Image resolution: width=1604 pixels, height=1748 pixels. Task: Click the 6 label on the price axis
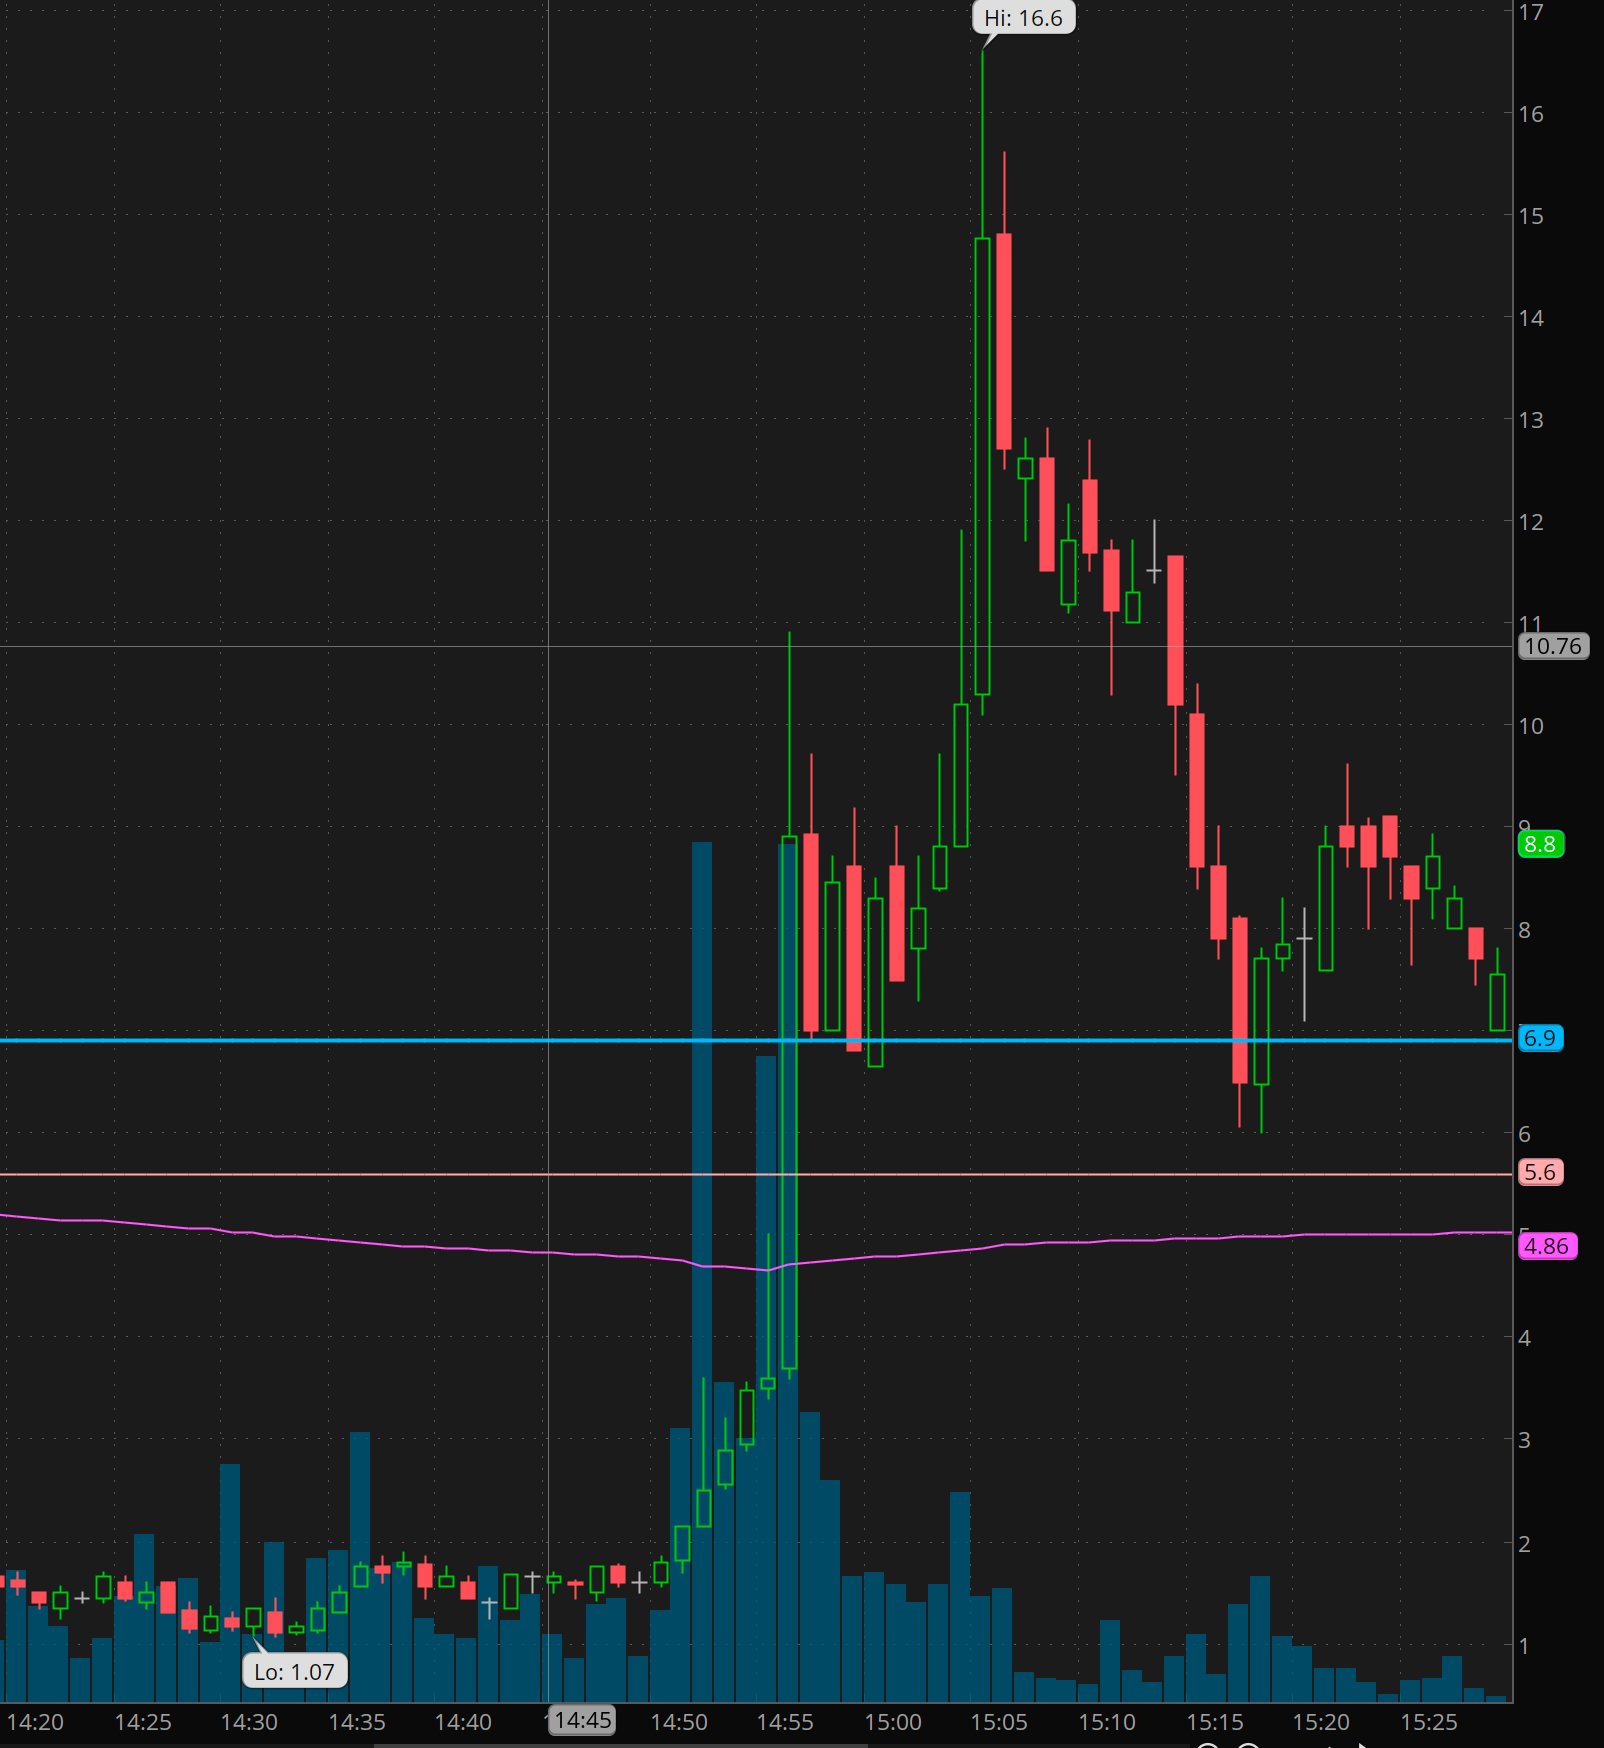click(1524, 1134)
